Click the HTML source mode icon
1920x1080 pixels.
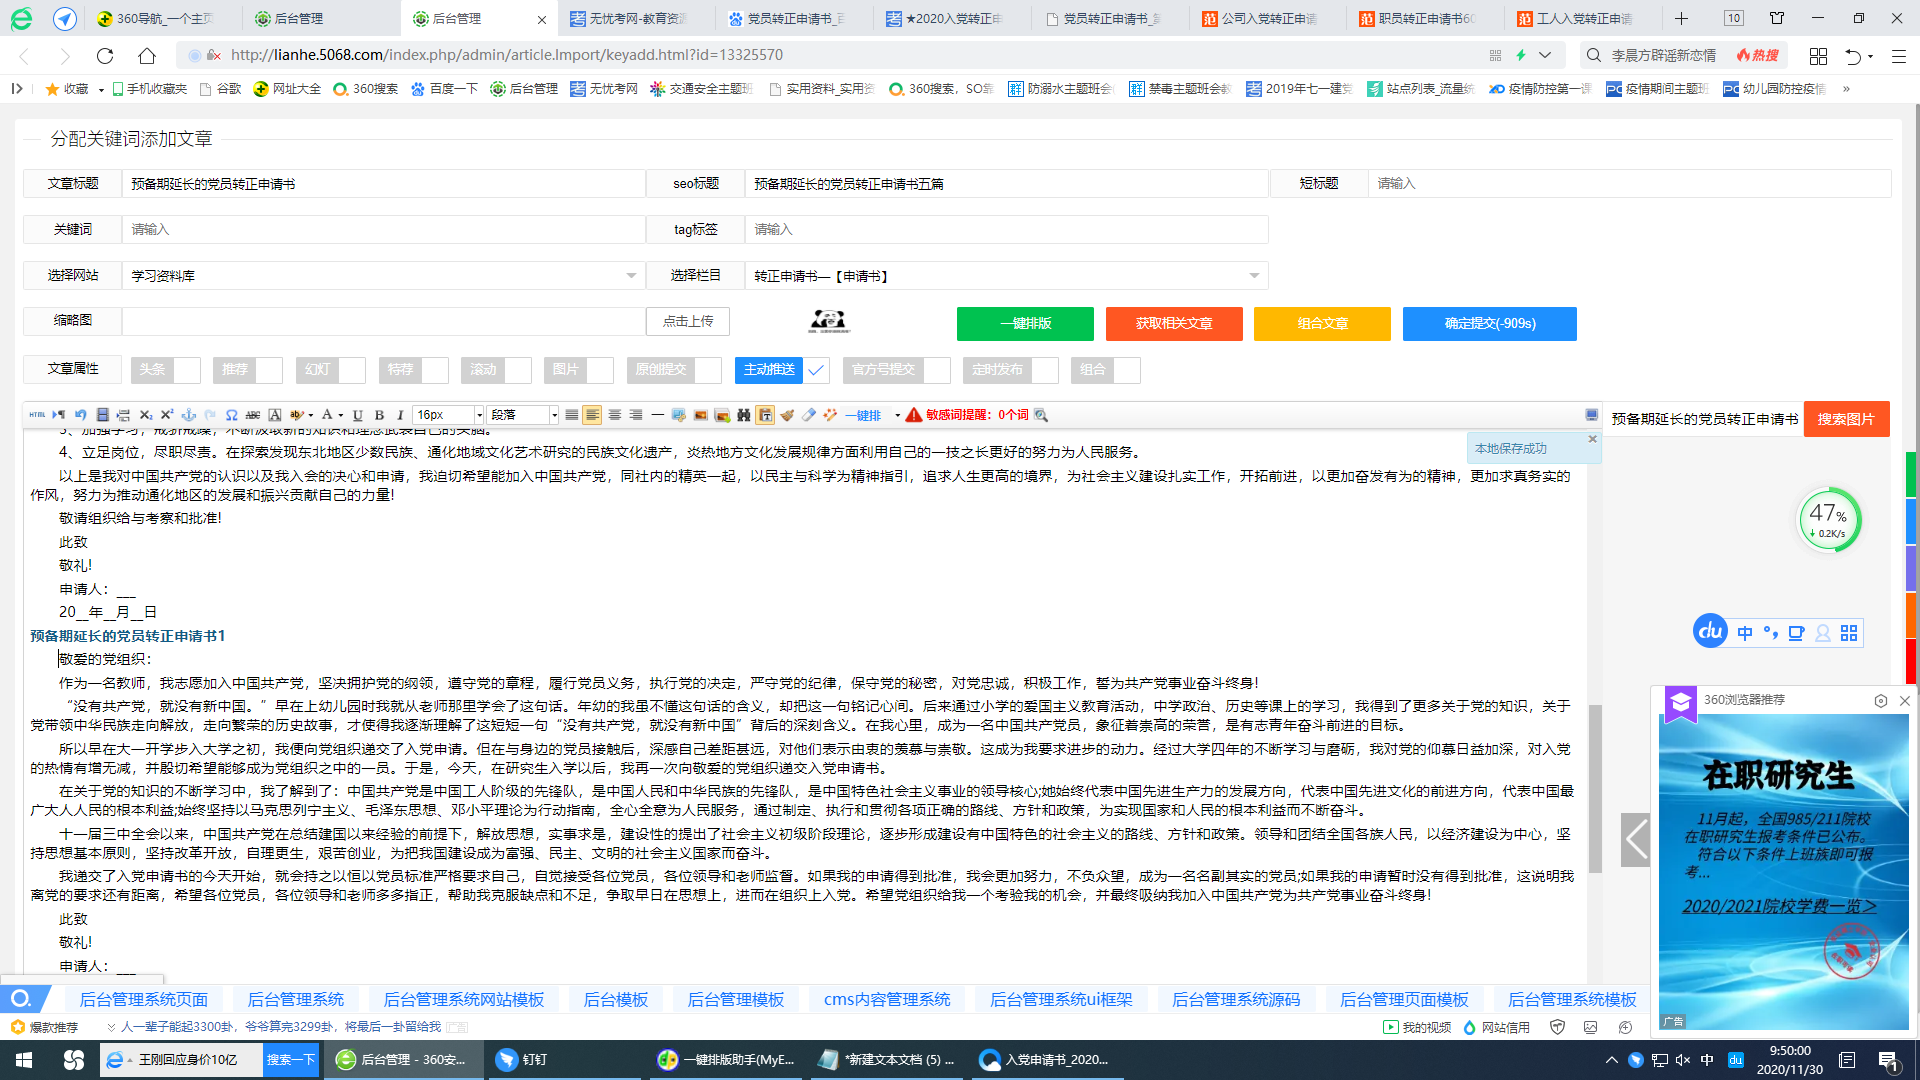[37, 415]
